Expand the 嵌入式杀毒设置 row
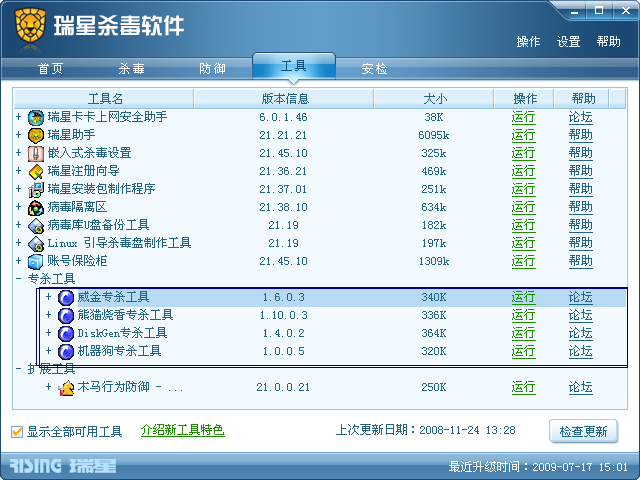640x480 pixels. pos(18,153)
